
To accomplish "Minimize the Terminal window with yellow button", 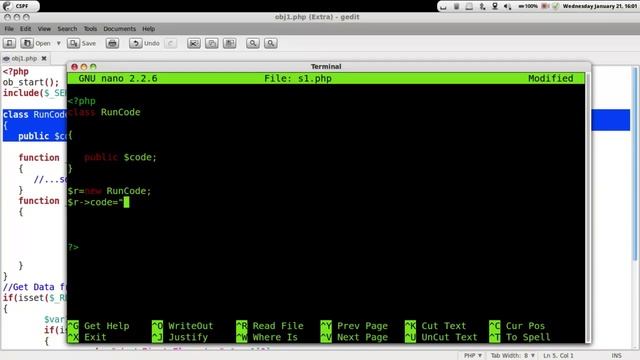I will pyautogui.click(x=84, y=67).
